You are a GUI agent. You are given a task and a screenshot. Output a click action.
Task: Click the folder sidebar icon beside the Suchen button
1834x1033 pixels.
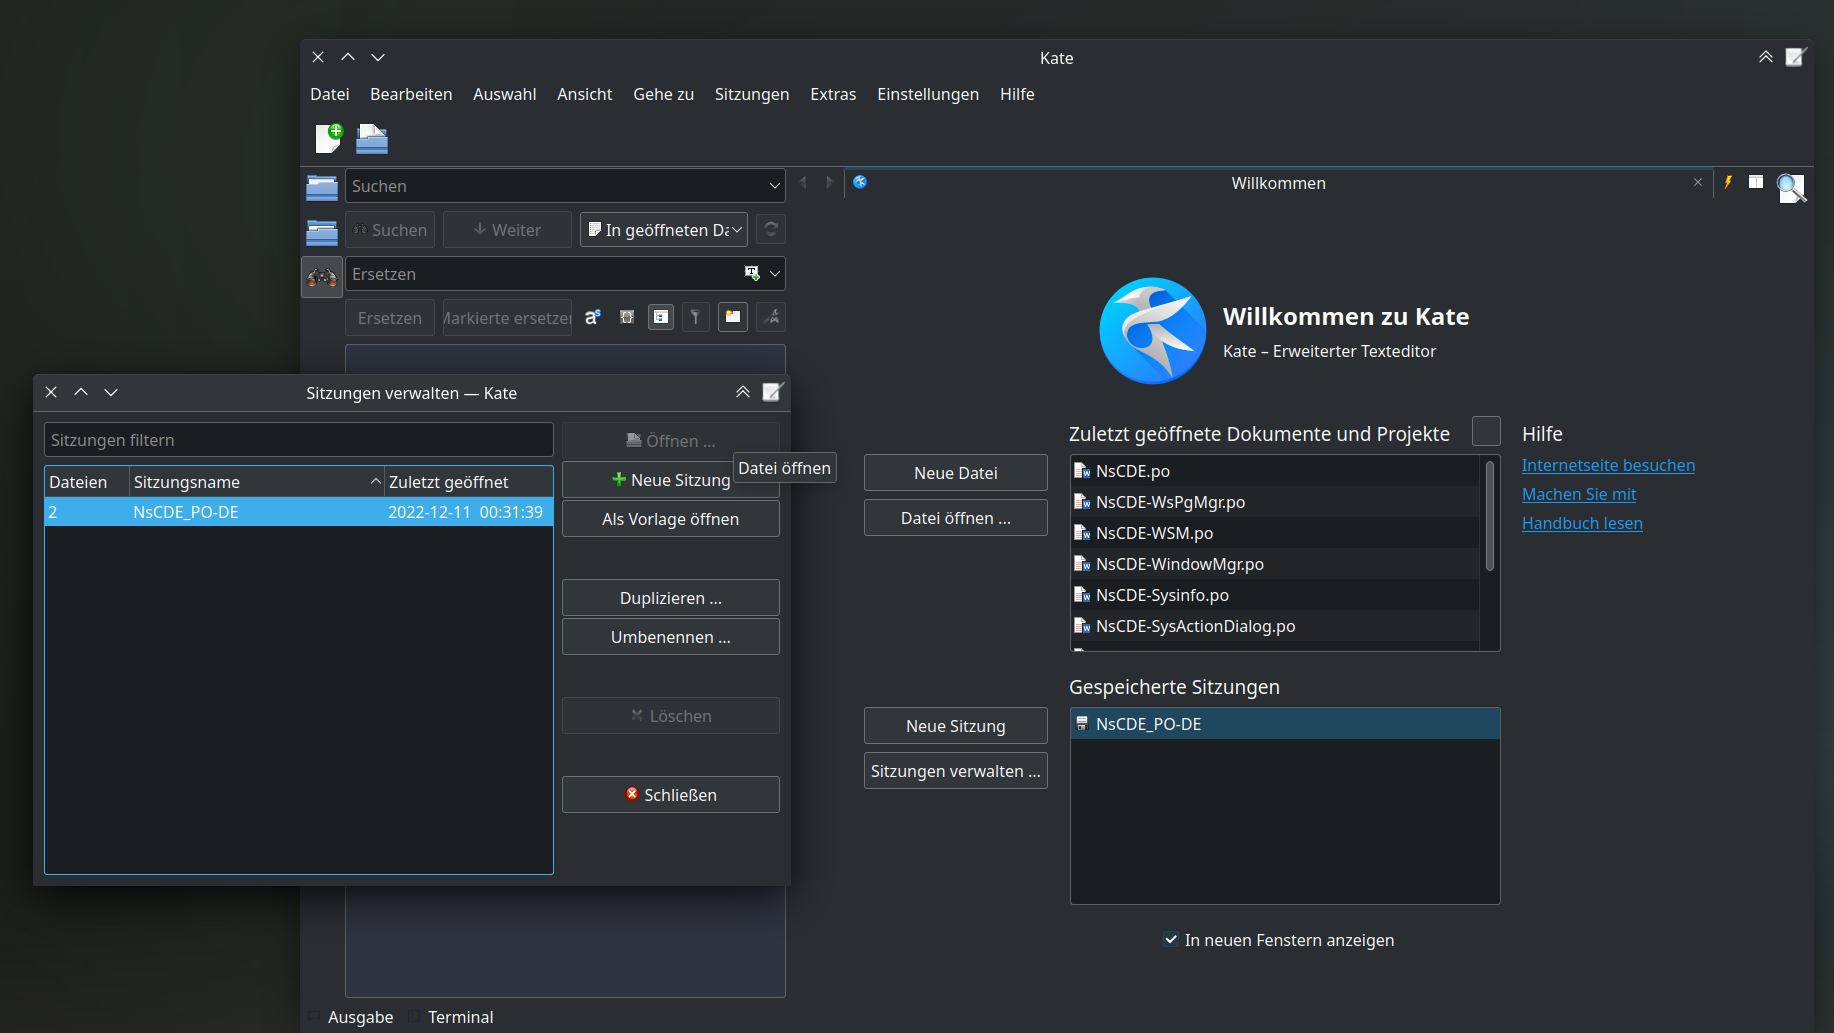coord(322,231)
